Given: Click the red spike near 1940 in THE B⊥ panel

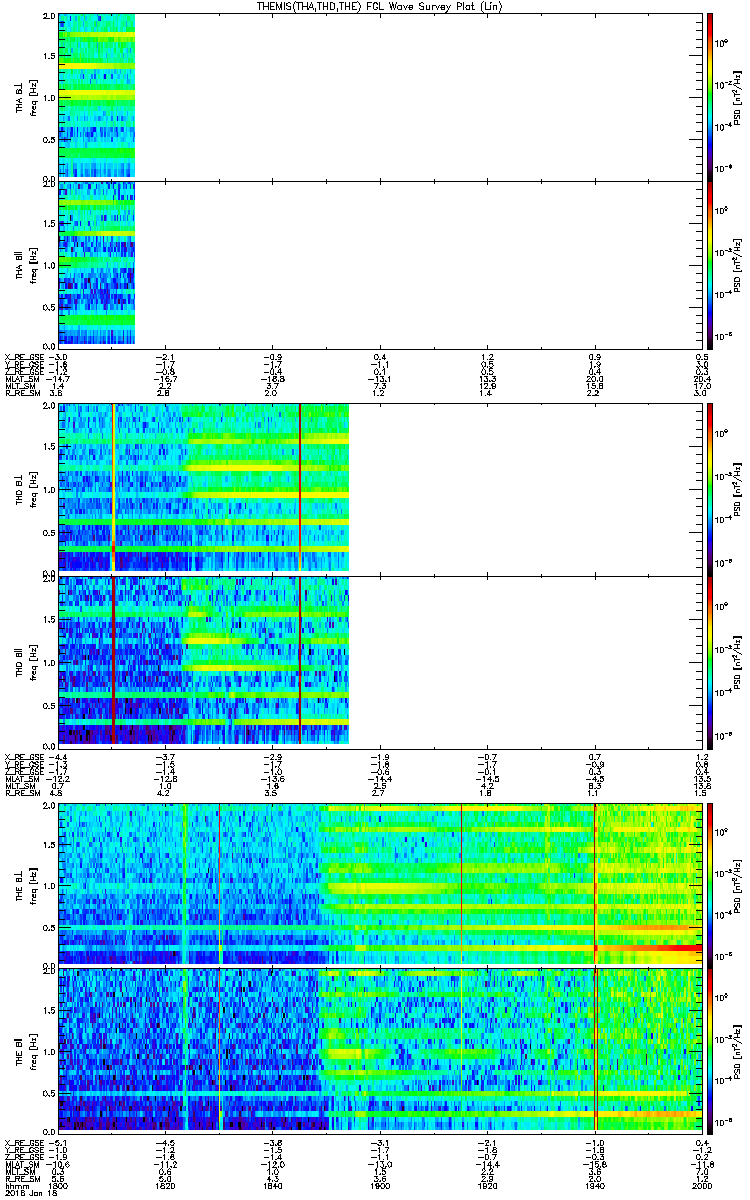Looking at the screenshot, I should click(x=595, y=882).
